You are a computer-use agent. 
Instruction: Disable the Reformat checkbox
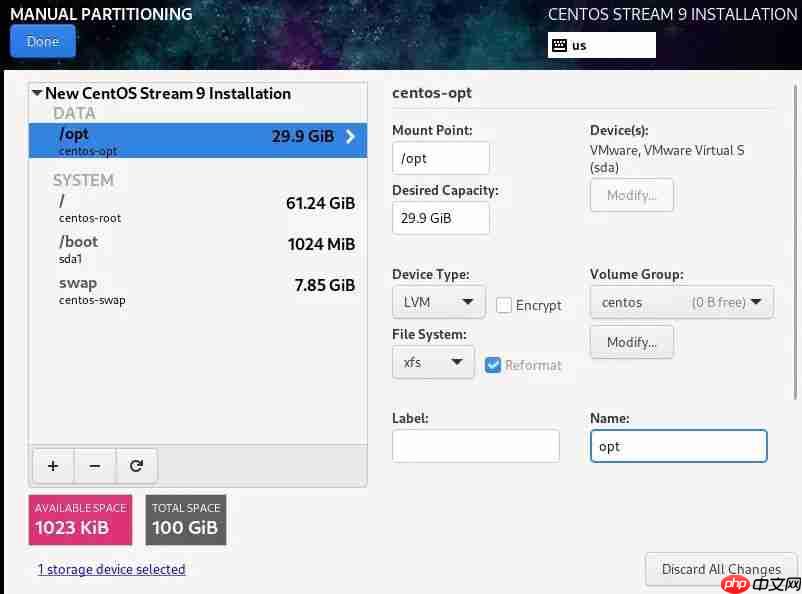(493, 365)
